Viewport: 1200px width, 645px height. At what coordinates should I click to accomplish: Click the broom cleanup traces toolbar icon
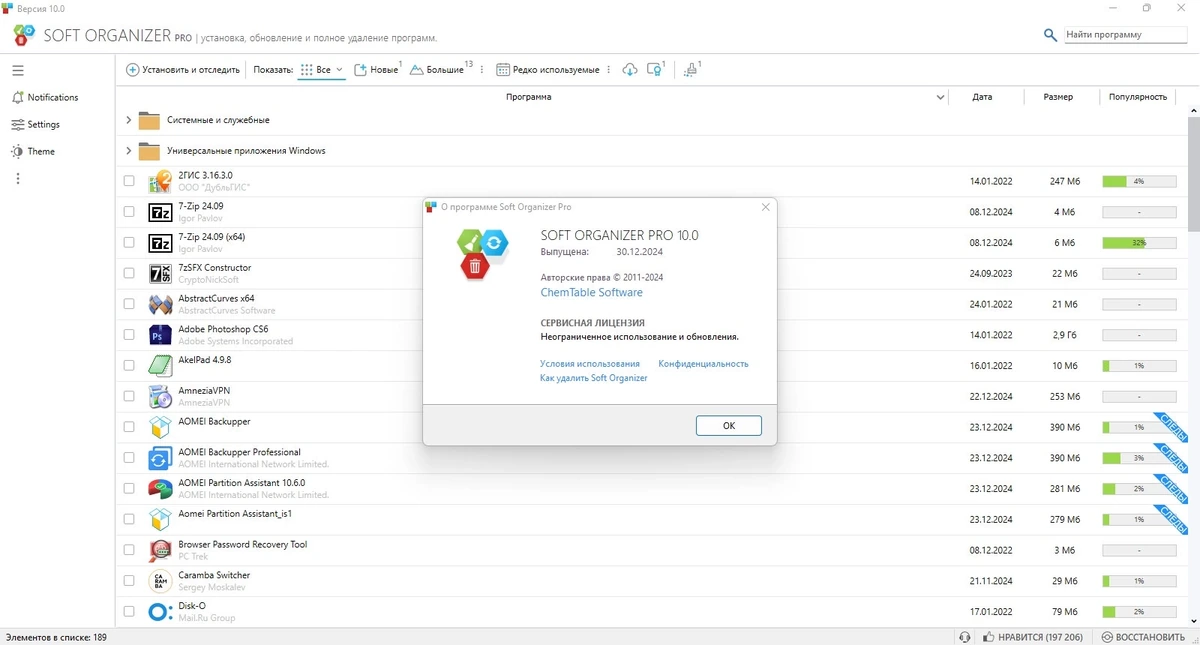(x=690, y=69)
